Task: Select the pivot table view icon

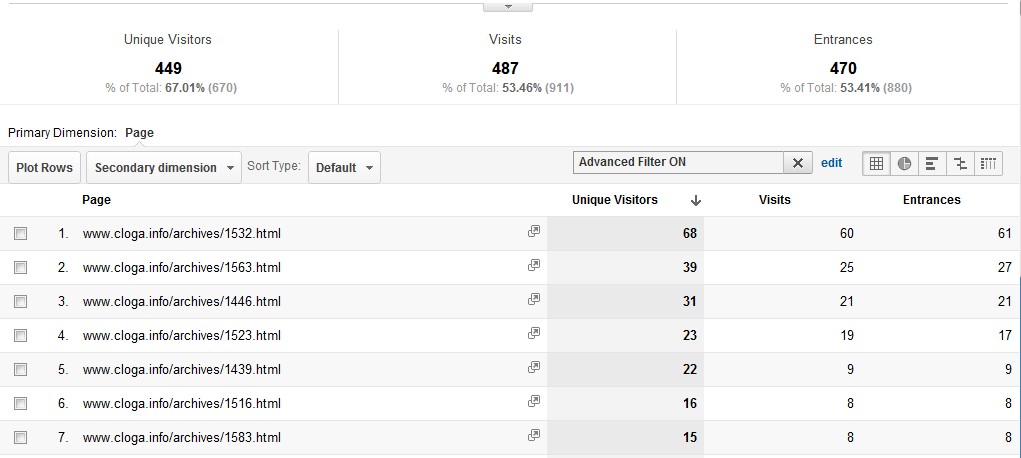Action: coord(988,164)
